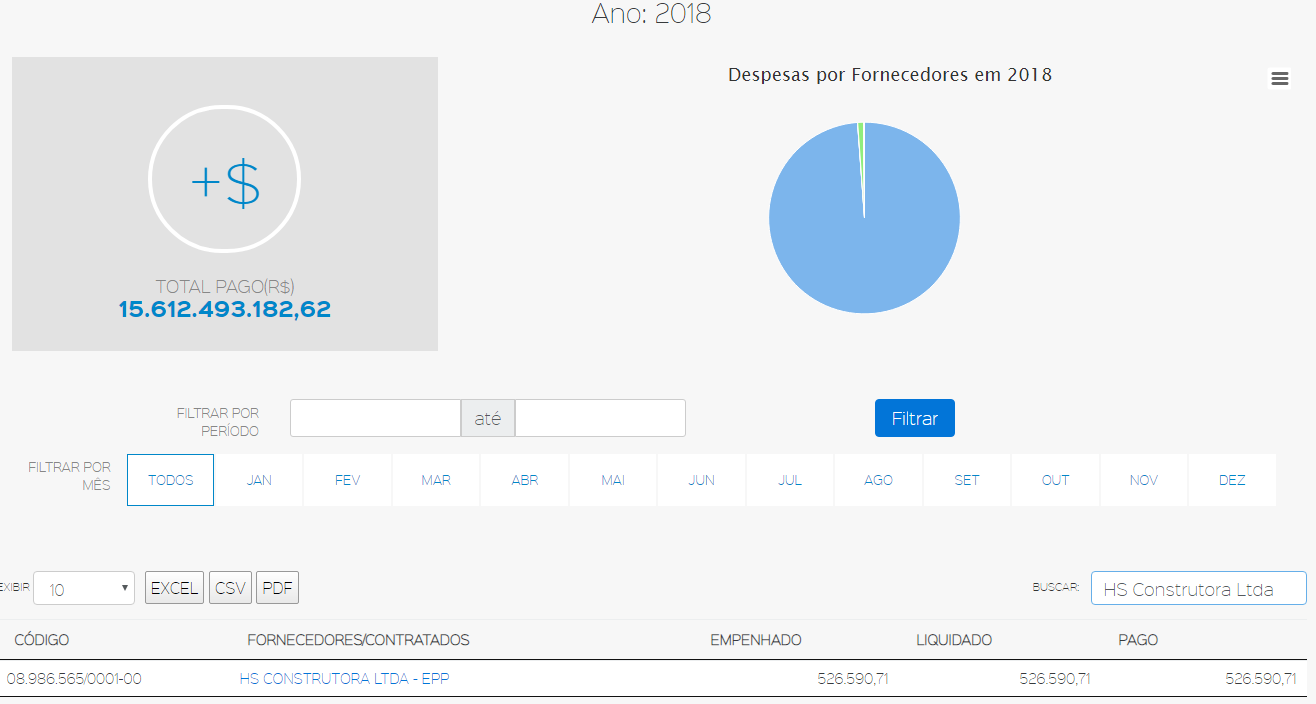Focus the period start date field

375,418
